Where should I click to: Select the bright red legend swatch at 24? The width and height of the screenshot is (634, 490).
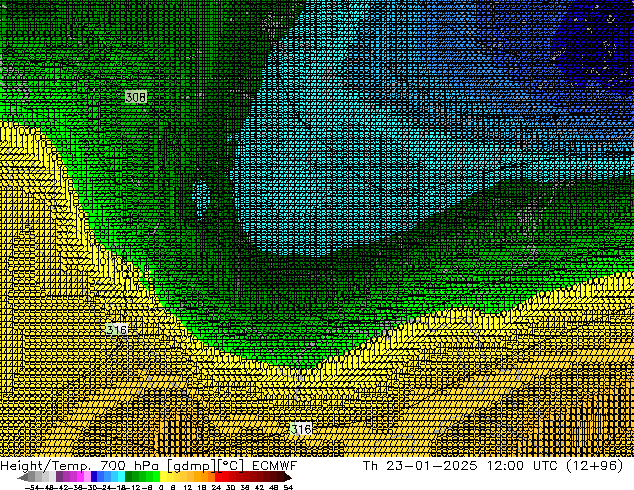pyautogui.click(x=218, y=477)
